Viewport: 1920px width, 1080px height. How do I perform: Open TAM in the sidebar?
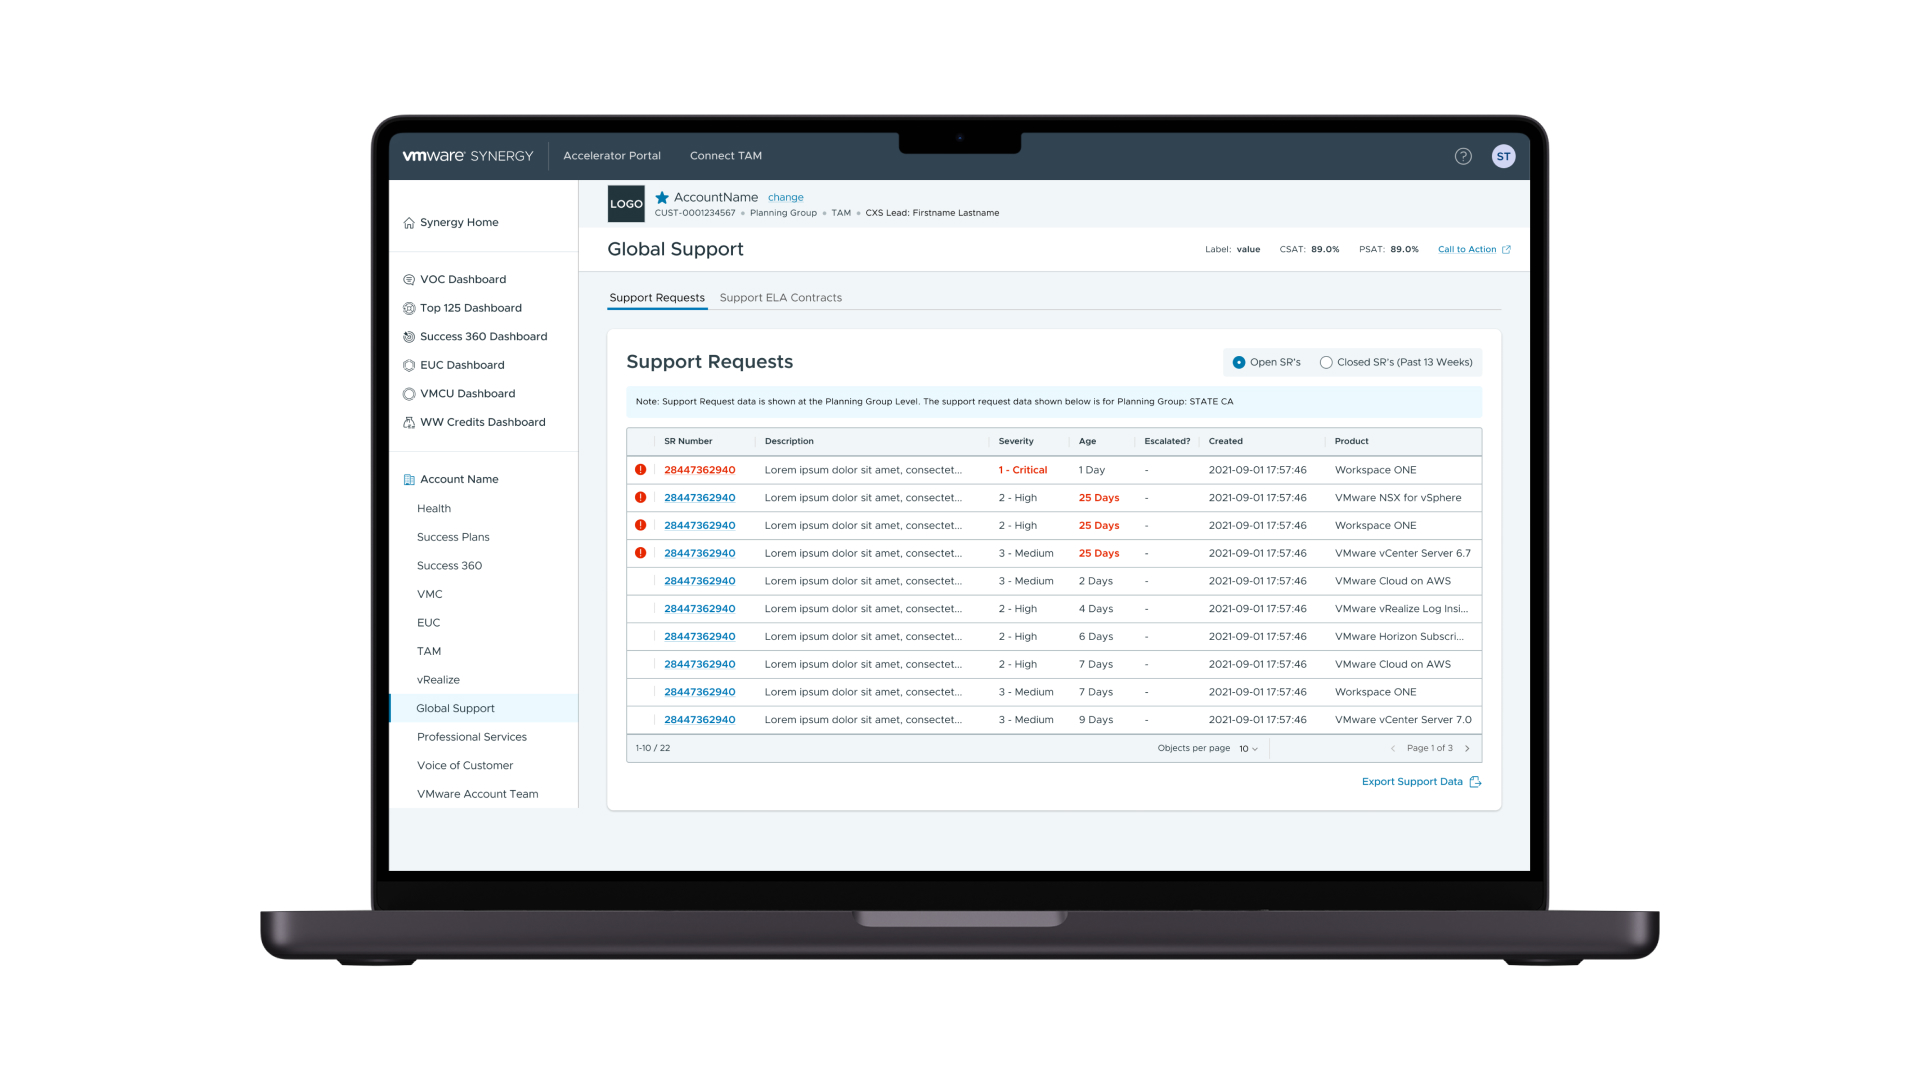tap(429, 651)
